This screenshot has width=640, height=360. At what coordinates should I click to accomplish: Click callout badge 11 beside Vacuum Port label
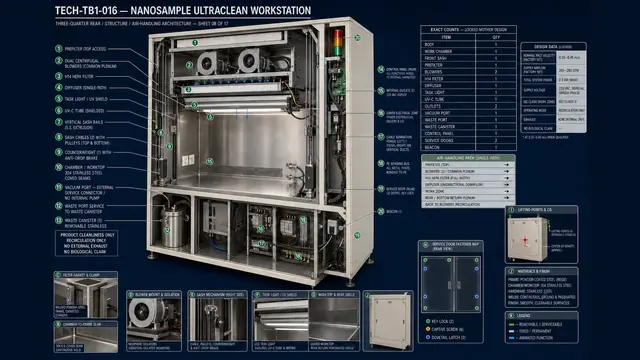tap(59, 187)
